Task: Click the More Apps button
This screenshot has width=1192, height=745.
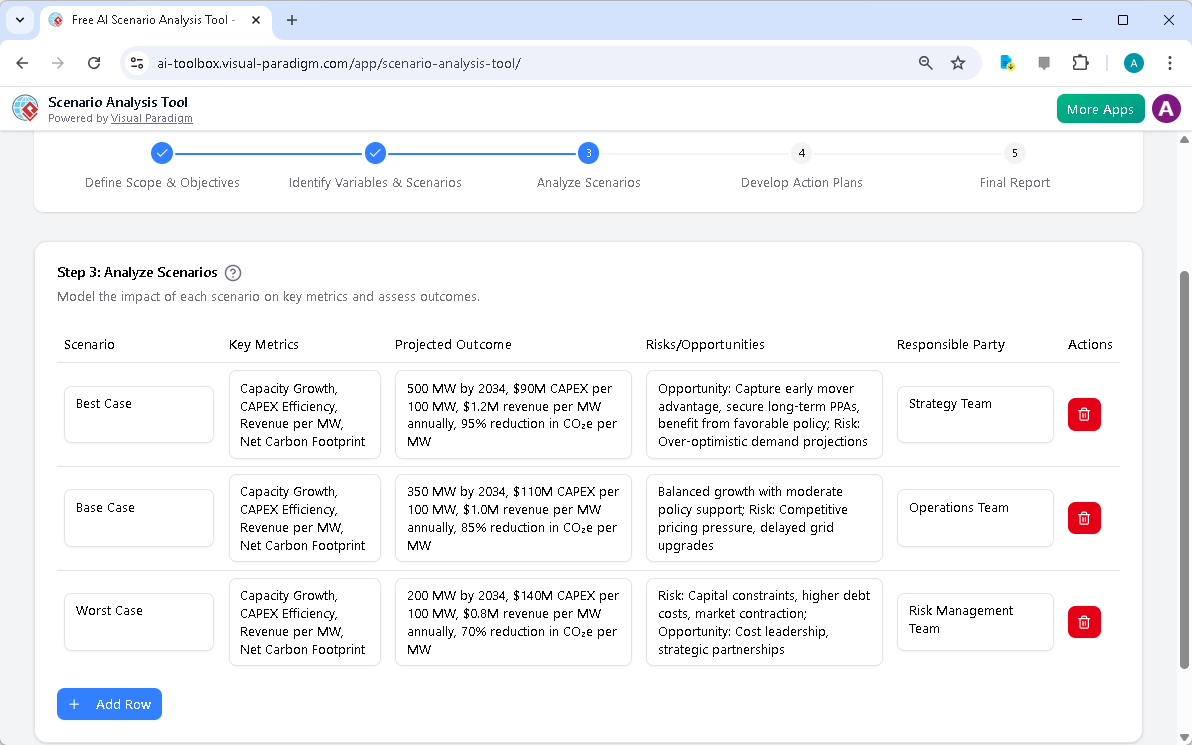Action: click(1100, 108)
